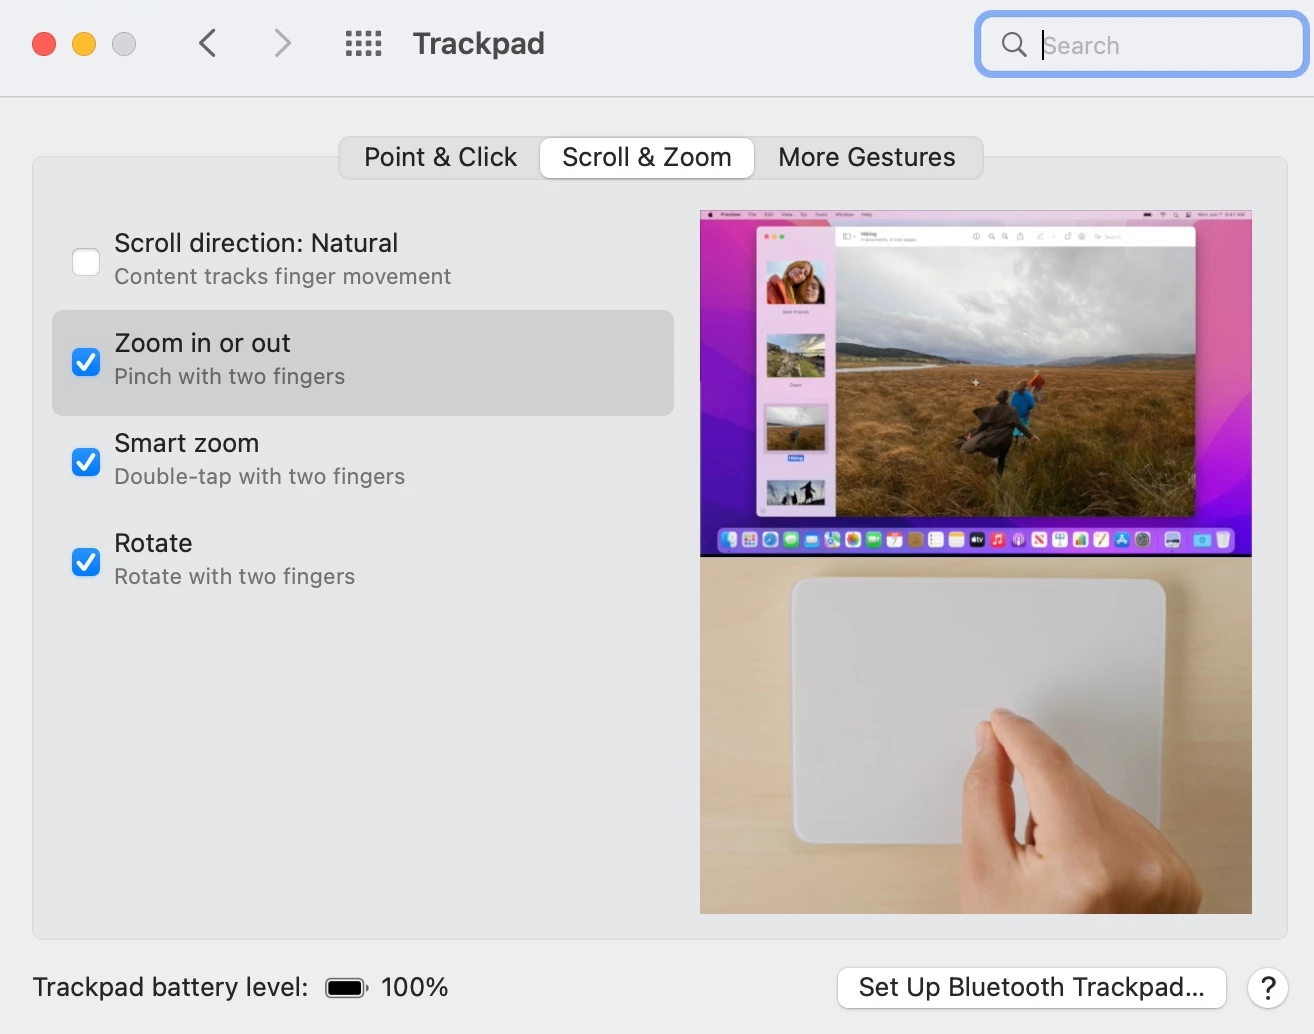The width and height of the screenshot is (1314, 1034).
Task: Select the Scroll & Zoom tab
Action: [x=647, y=158]
